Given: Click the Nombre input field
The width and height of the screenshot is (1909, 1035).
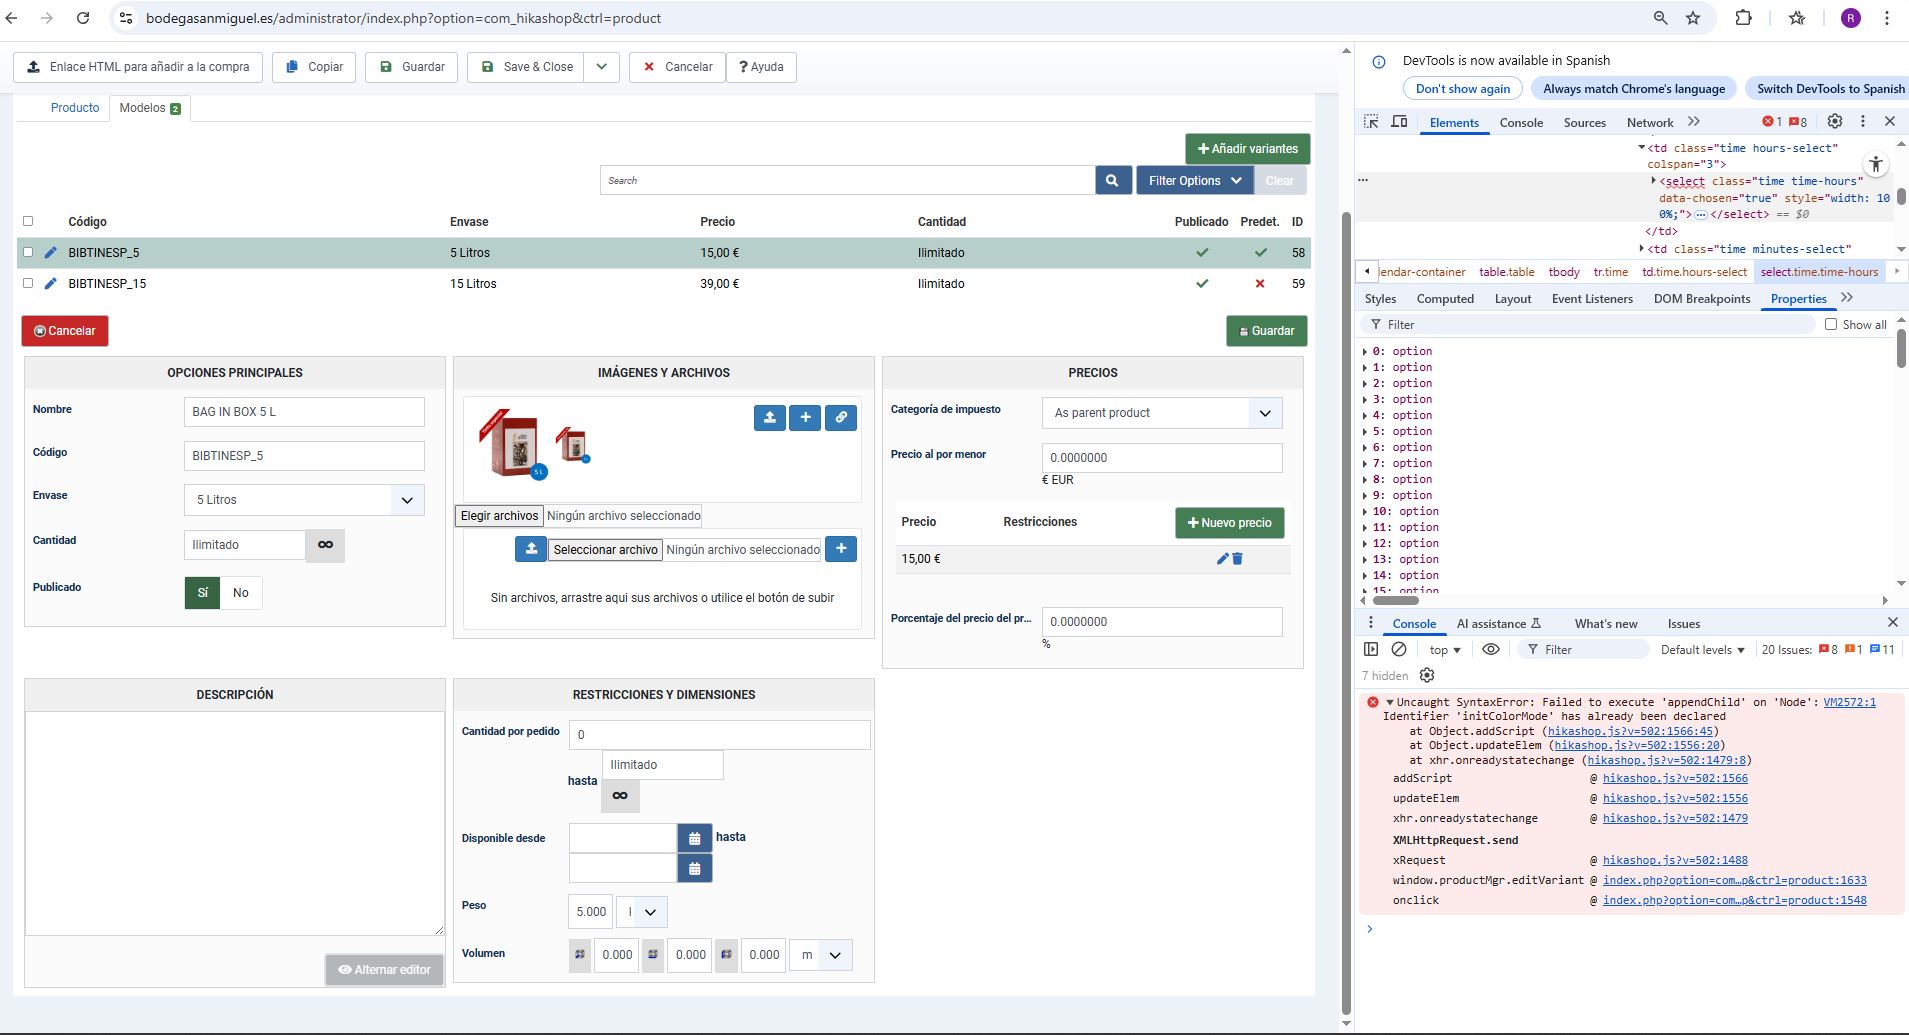Looking at the screenshot, I should (304, 412).
